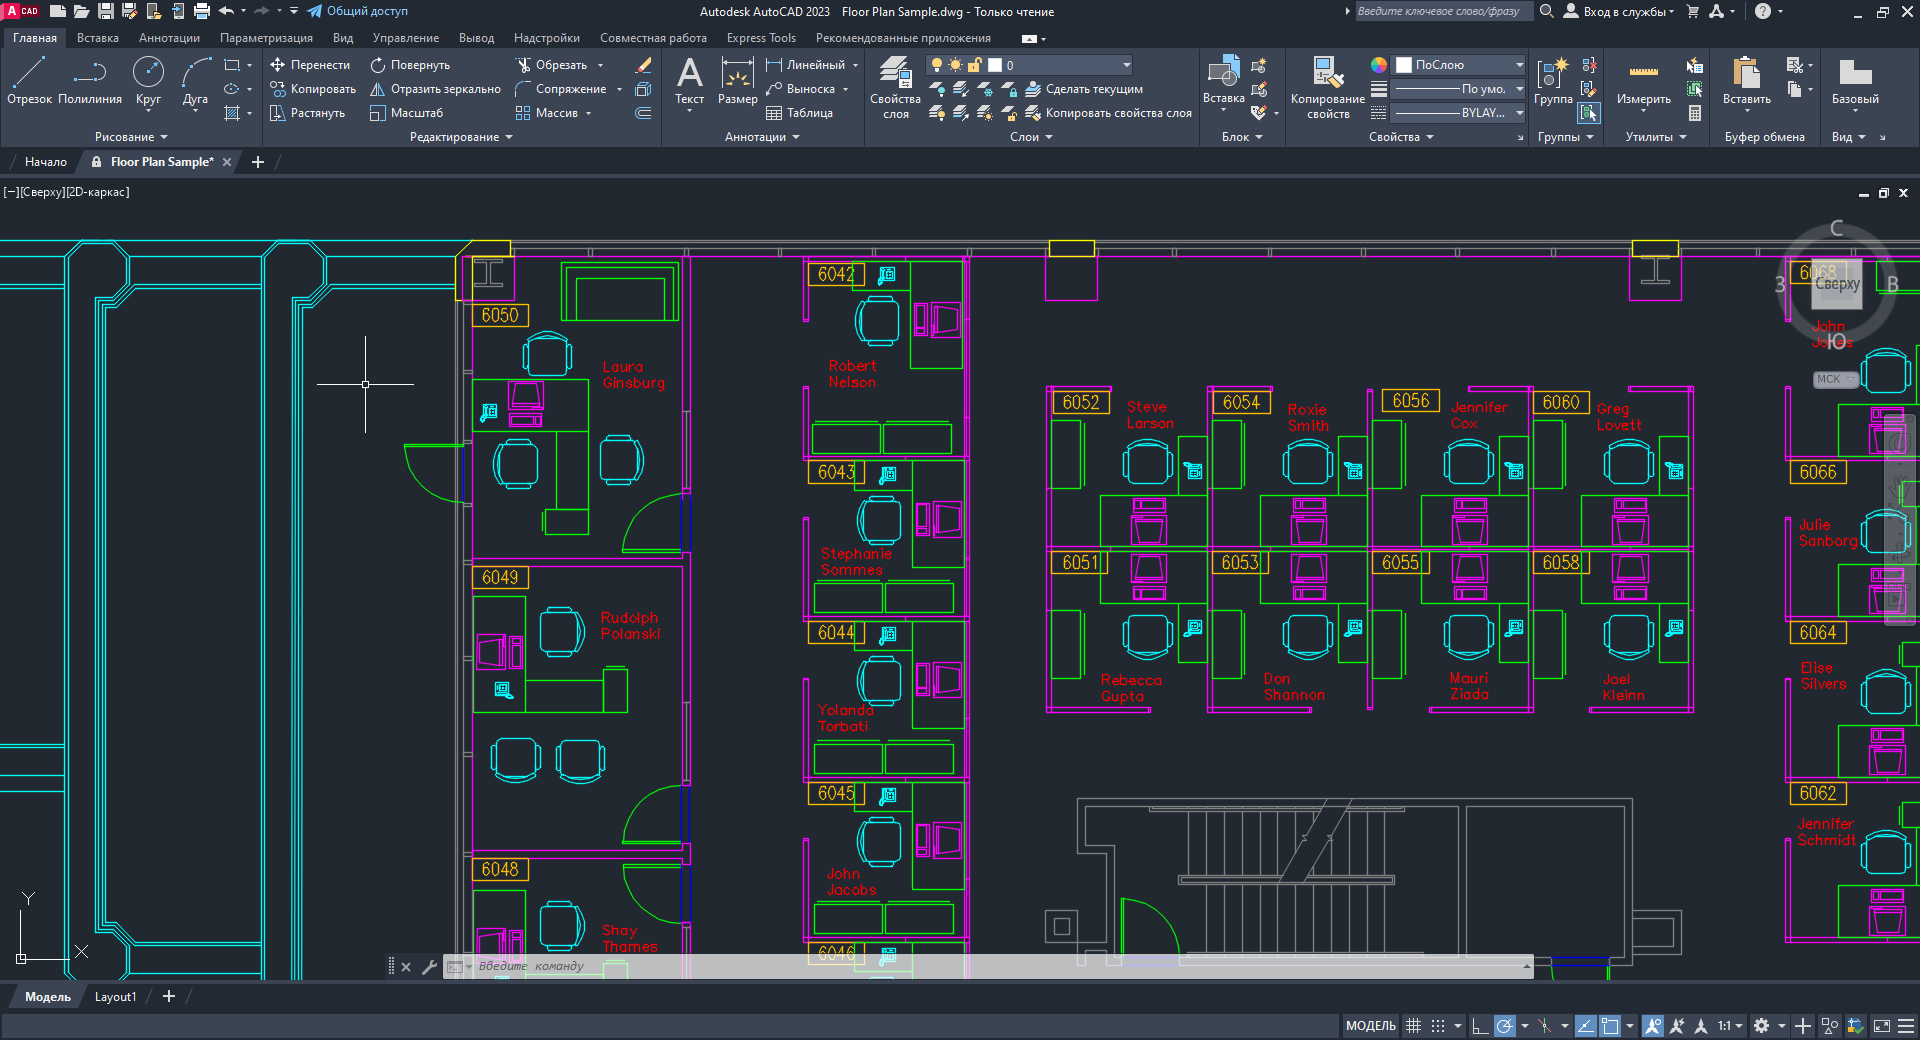Toggle ortho mode in status bar

click(1480, 1026)
